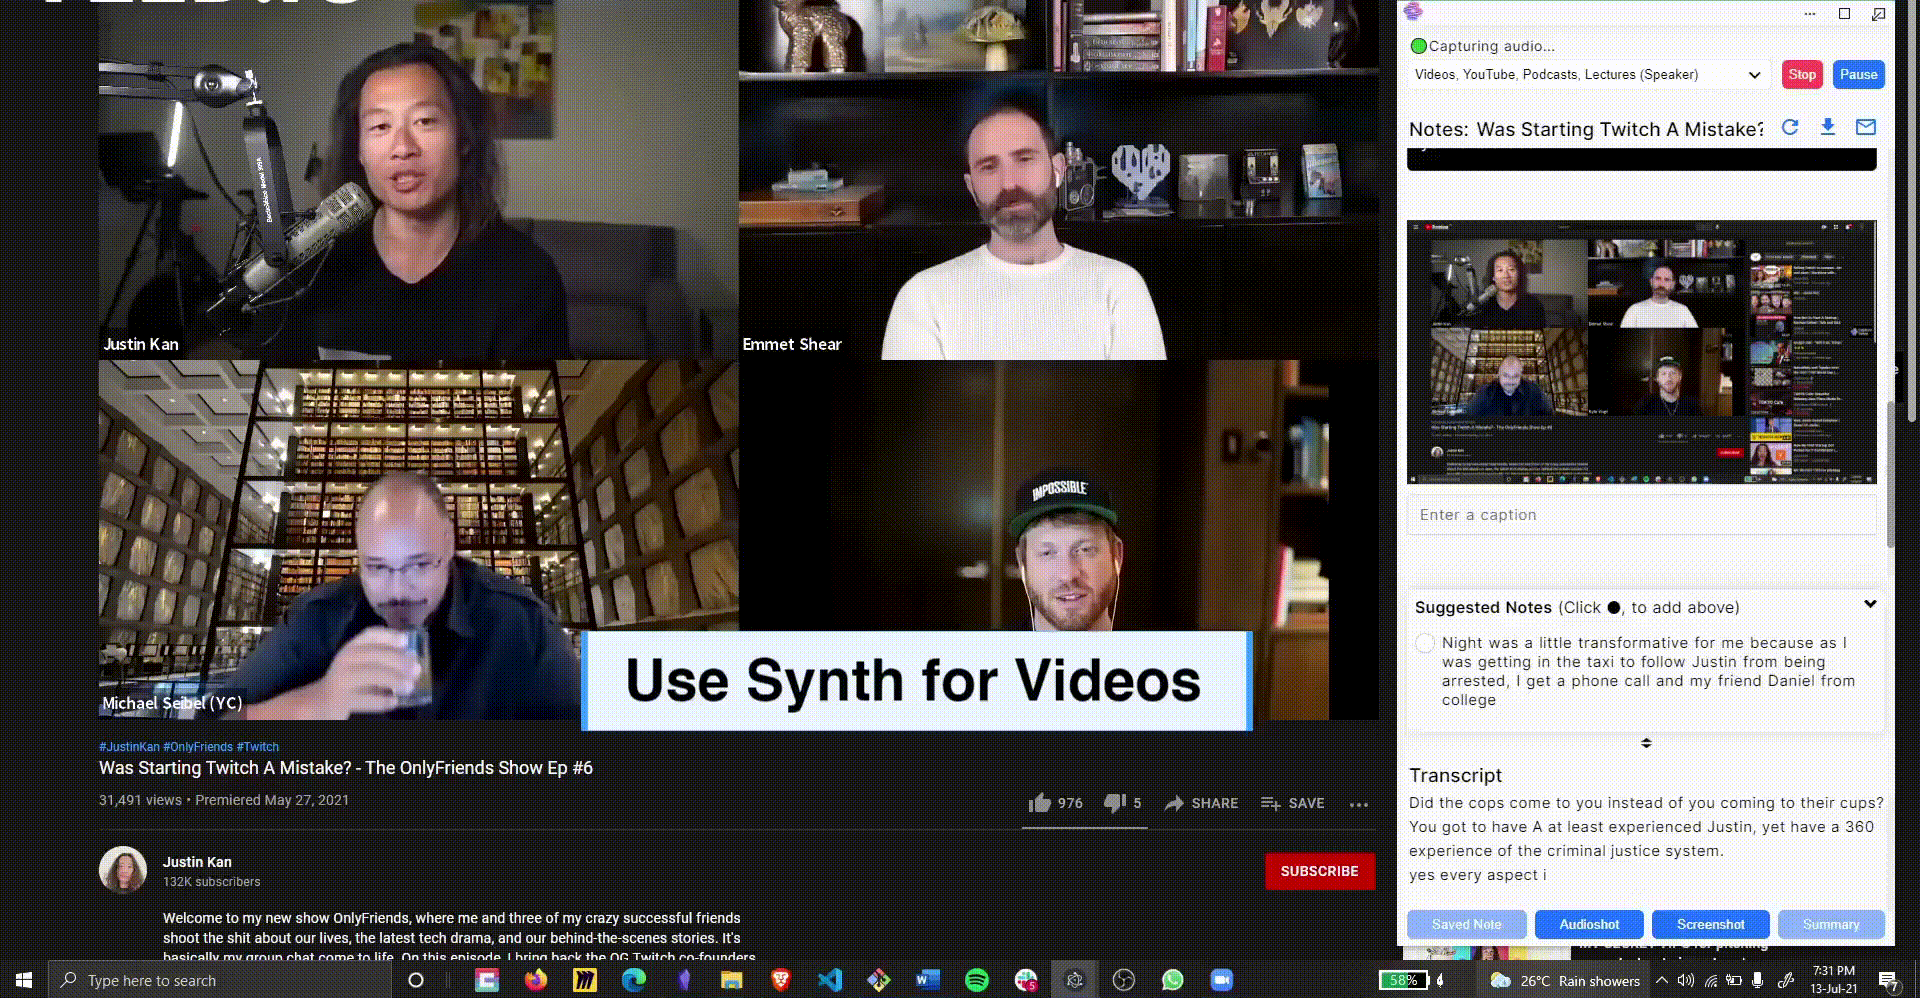1920x998 pixels.
Task: Subscribe to Justin Kan channel
Action: pyautogui.click(x=1319, y=871)
